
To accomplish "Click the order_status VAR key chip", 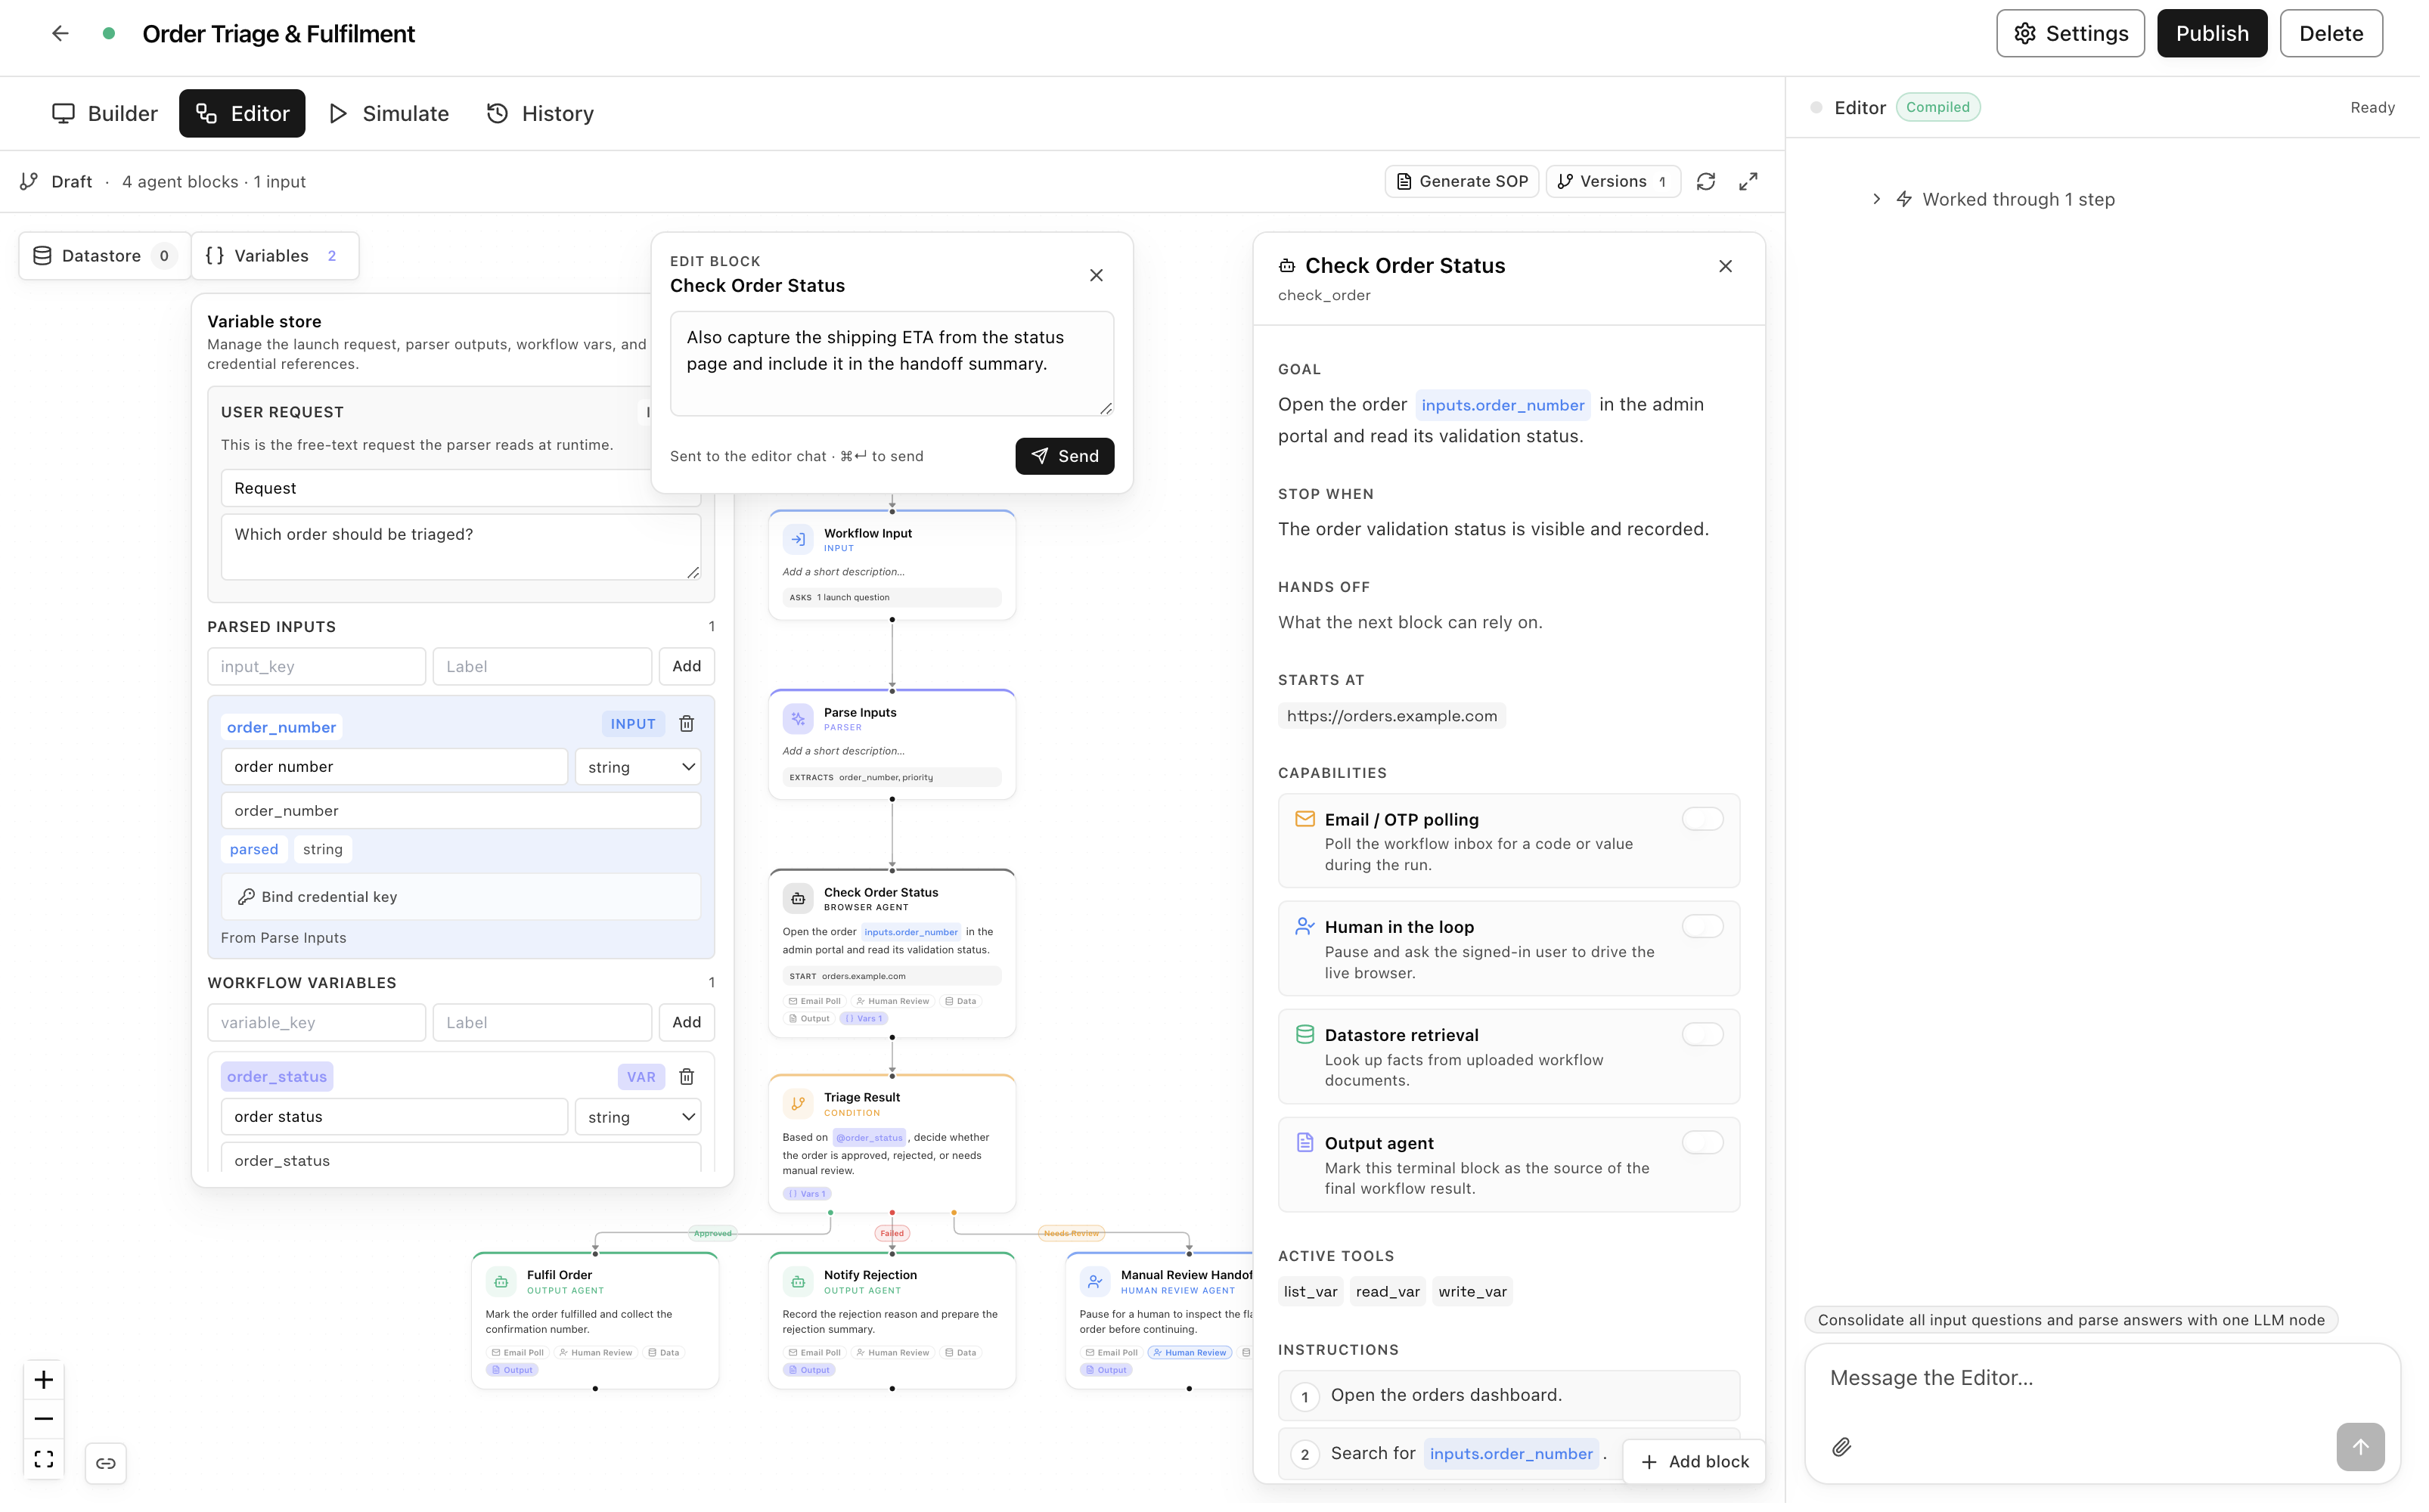I will tap(278, 1081).
